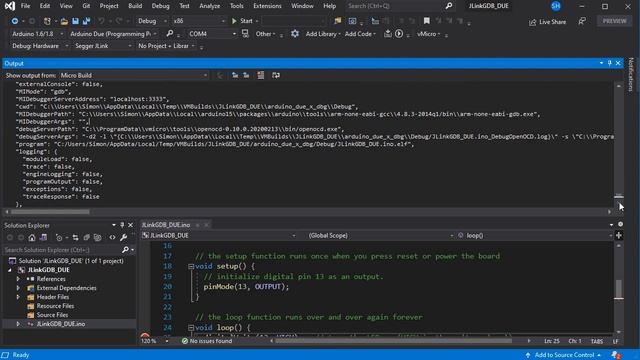Viewport: 640px width, 360px height.
Task: Open the Show output from Micro Build dropdown
Action: click(x=134, y=76)
